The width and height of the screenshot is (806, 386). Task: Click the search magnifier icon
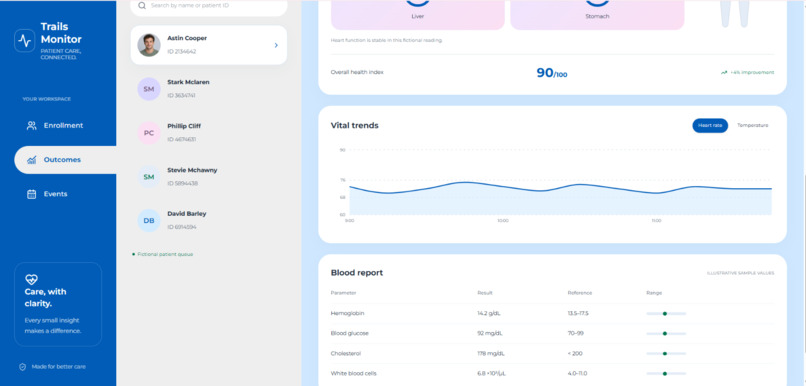pos(142,6)
